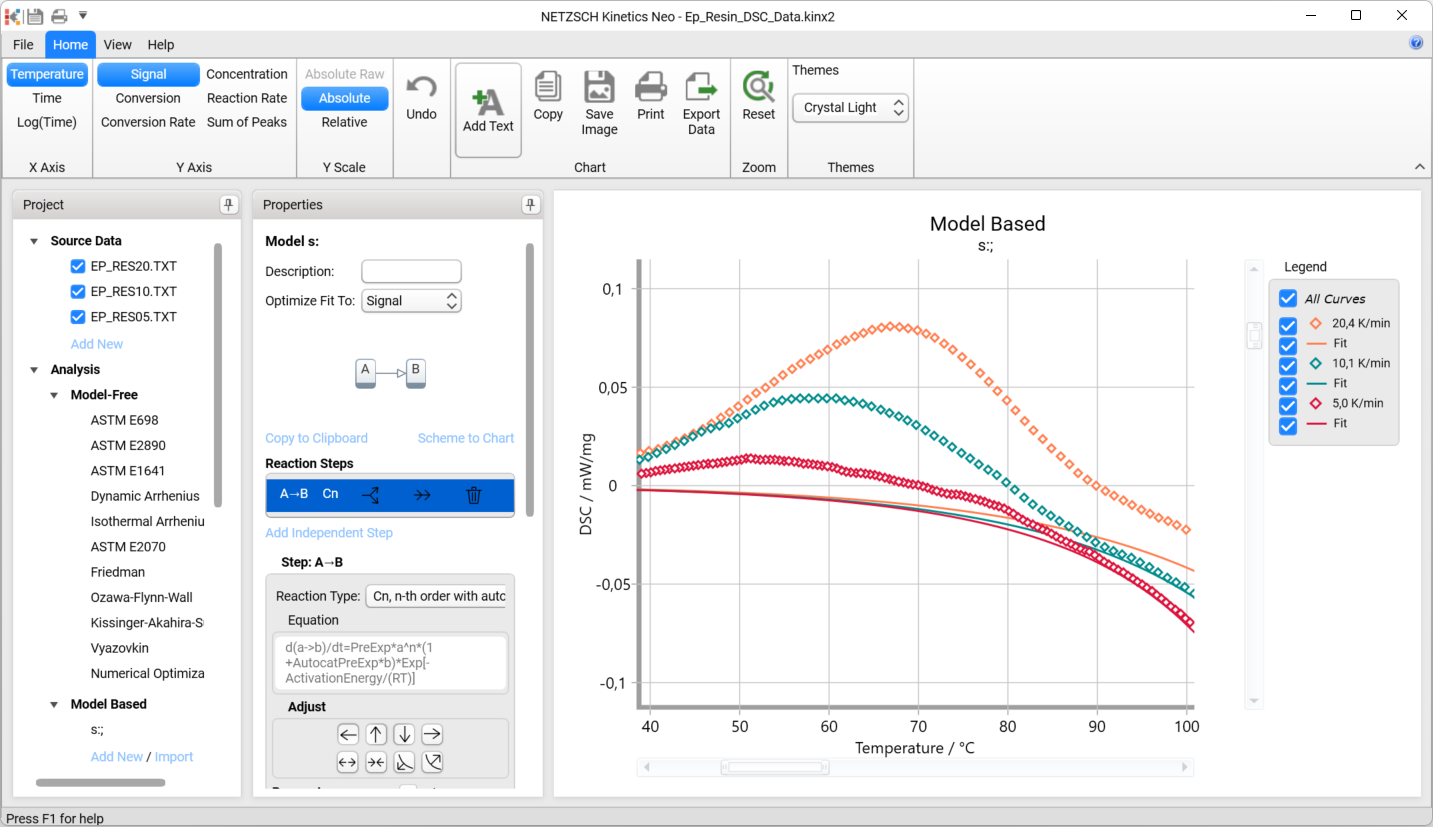Delete reaction step with trash icon

[474, 494]
